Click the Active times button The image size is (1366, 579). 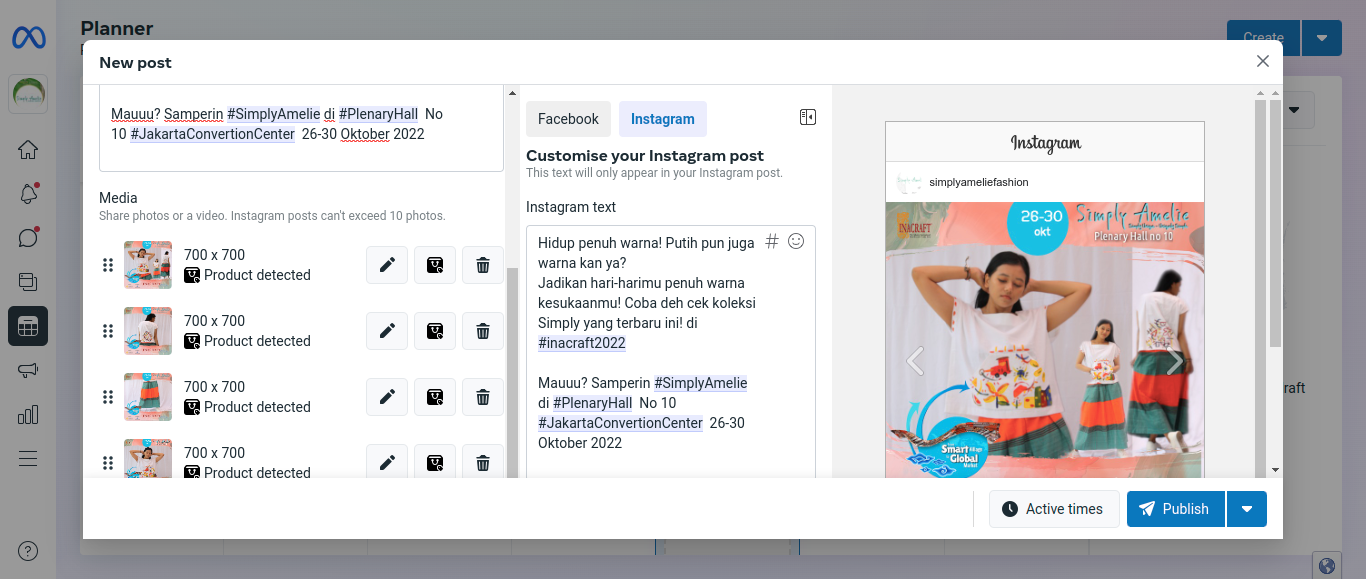point(1054,509)
